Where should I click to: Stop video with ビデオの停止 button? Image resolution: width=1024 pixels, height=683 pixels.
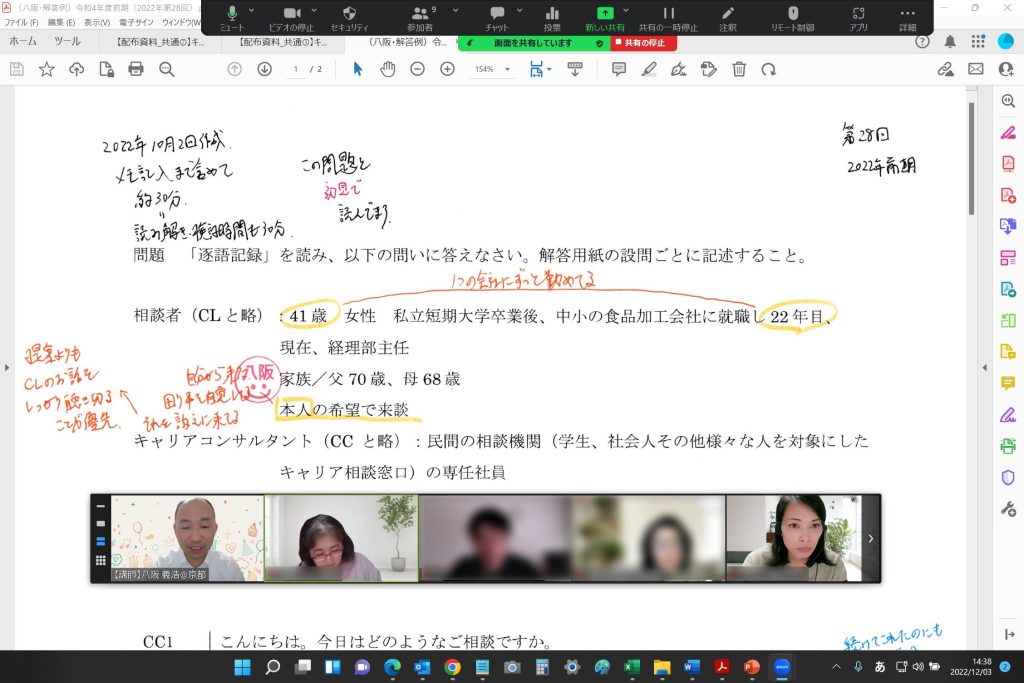point(292,17)
